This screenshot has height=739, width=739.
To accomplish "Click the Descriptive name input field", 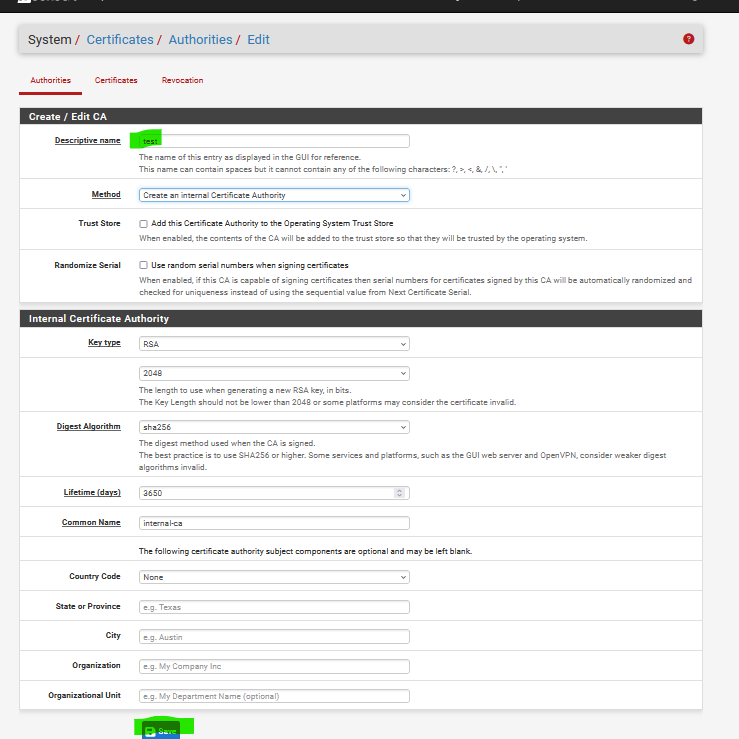I will tap(274, 141).
